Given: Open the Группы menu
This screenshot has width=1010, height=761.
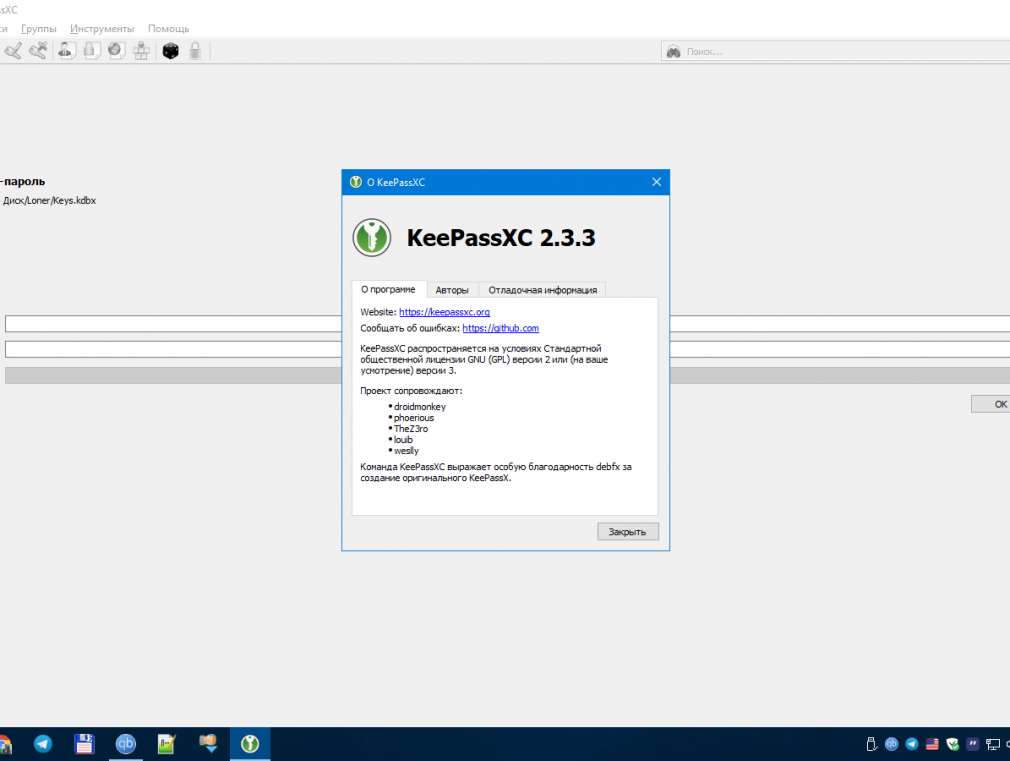Looking at the screenshot, I should click(x=39, y=28).
